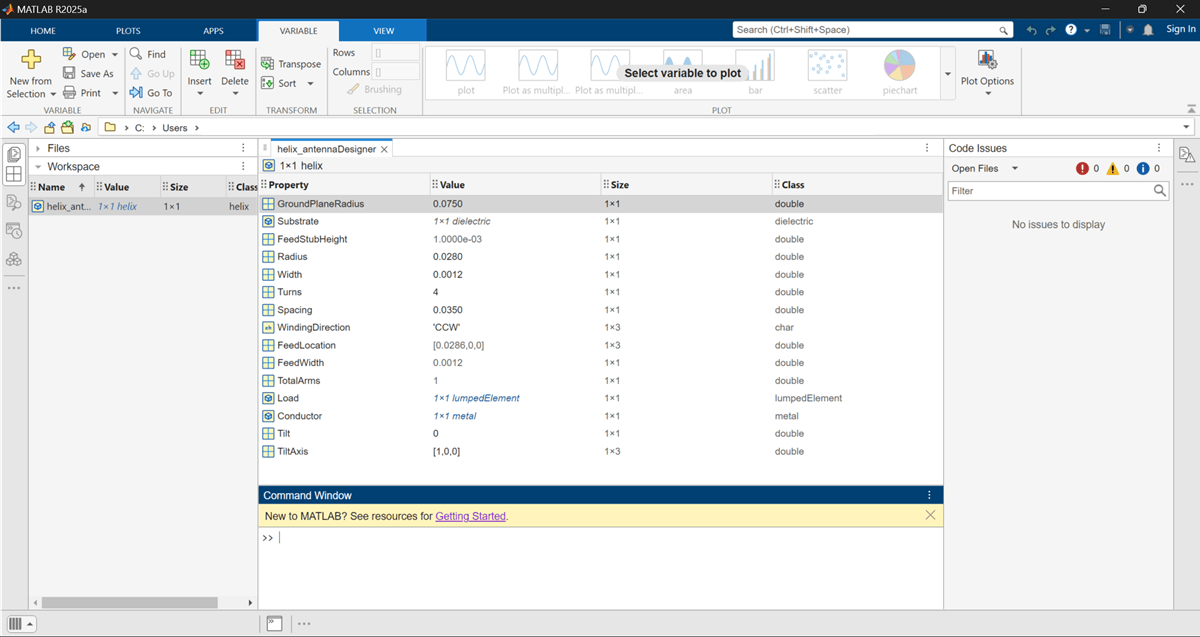Viewport: 1200px width, 637px height.
Task: Open the Command History sidebar icon
Action: click(14, 231)
